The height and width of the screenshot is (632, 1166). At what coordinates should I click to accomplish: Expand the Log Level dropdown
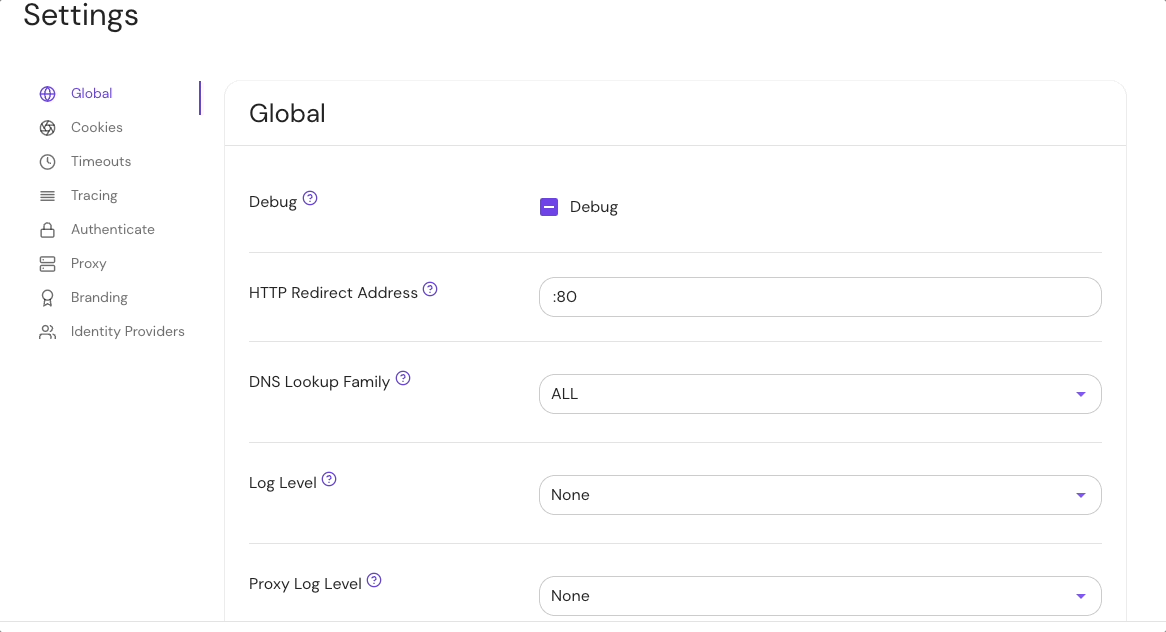(x=819, y=495)
